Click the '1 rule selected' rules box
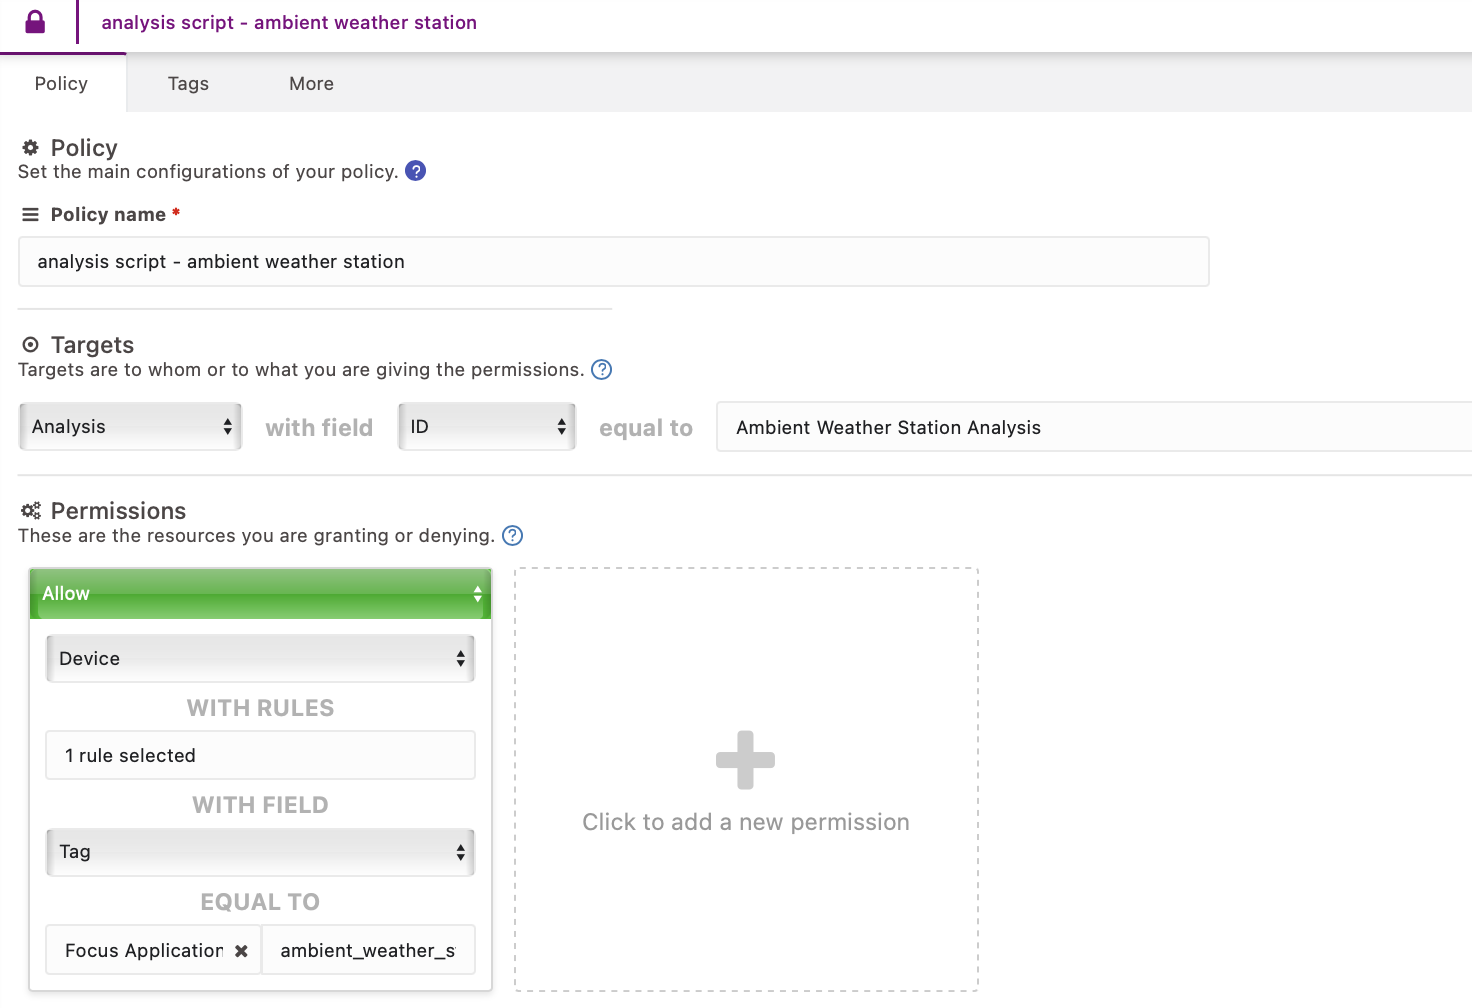 (x=260, y=756)
